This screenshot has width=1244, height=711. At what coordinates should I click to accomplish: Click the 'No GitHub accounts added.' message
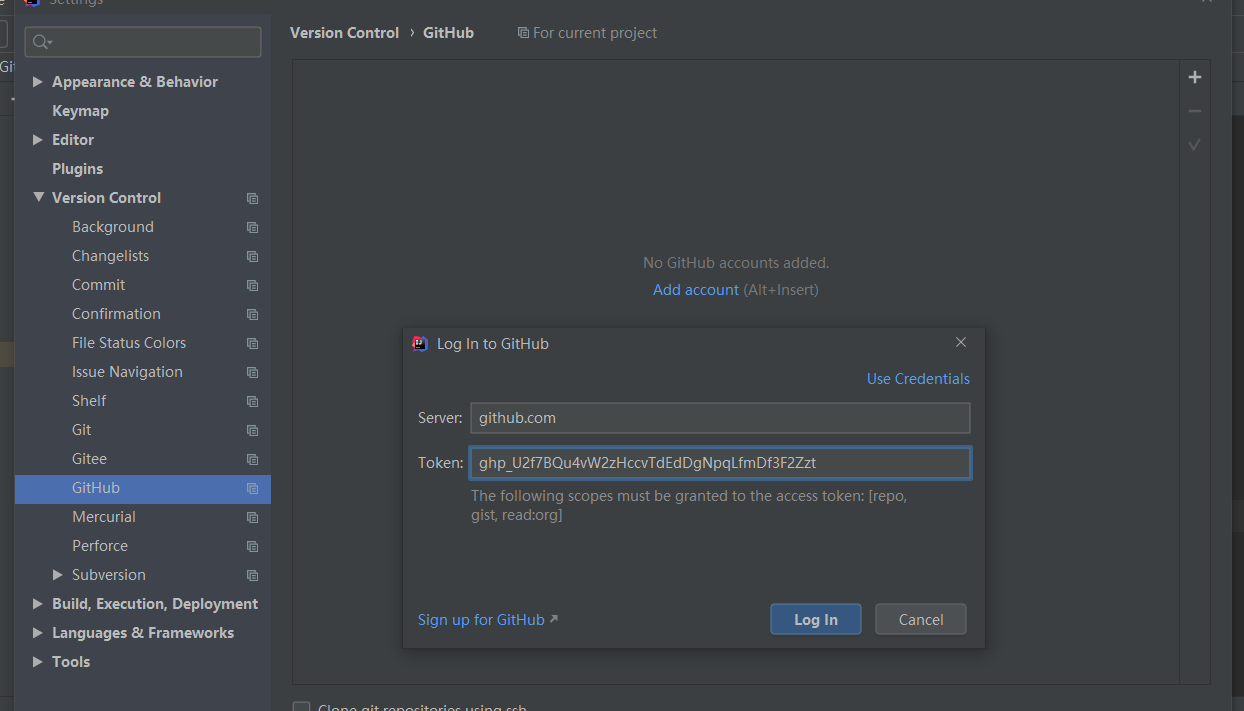pyautogui.click(x=736, y=263)
